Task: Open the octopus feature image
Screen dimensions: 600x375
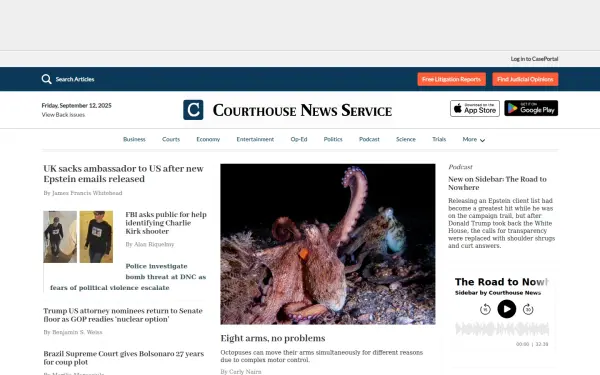Action: coord(328,244)
